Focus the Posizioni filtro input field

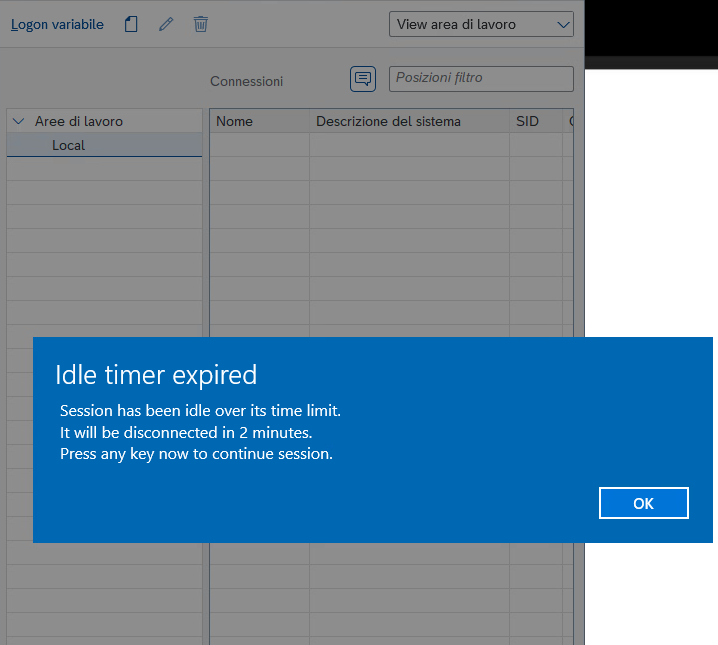481,79
